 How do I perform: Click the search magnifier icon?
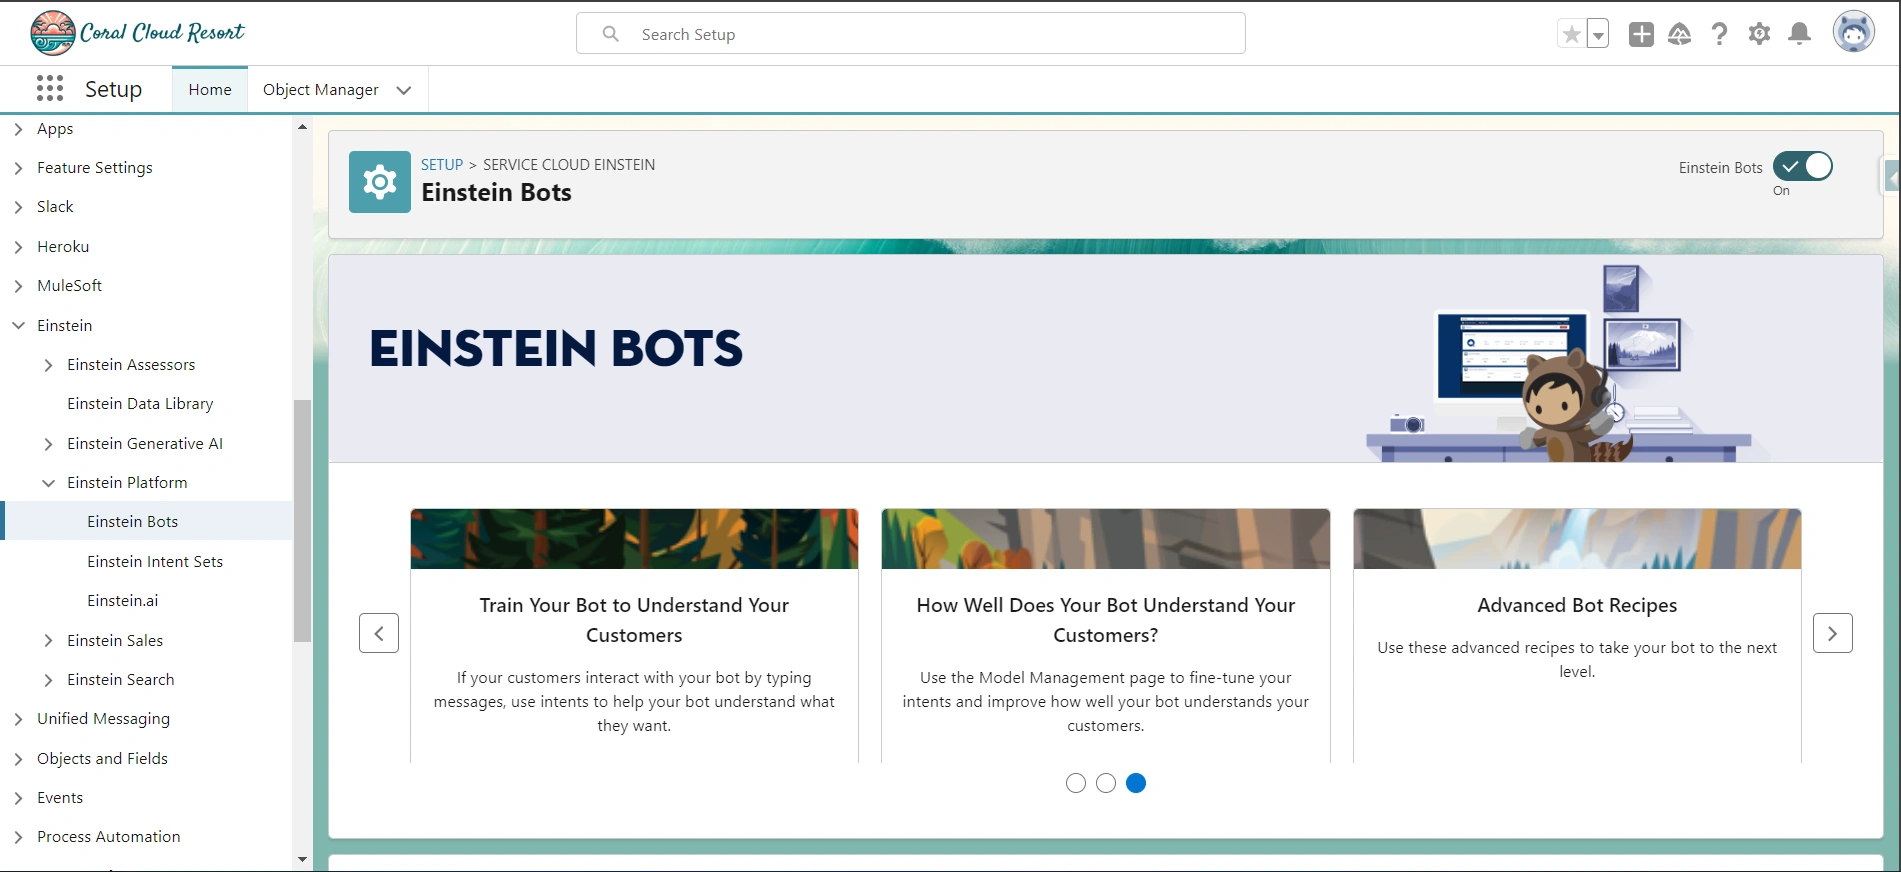pos(610,34)
